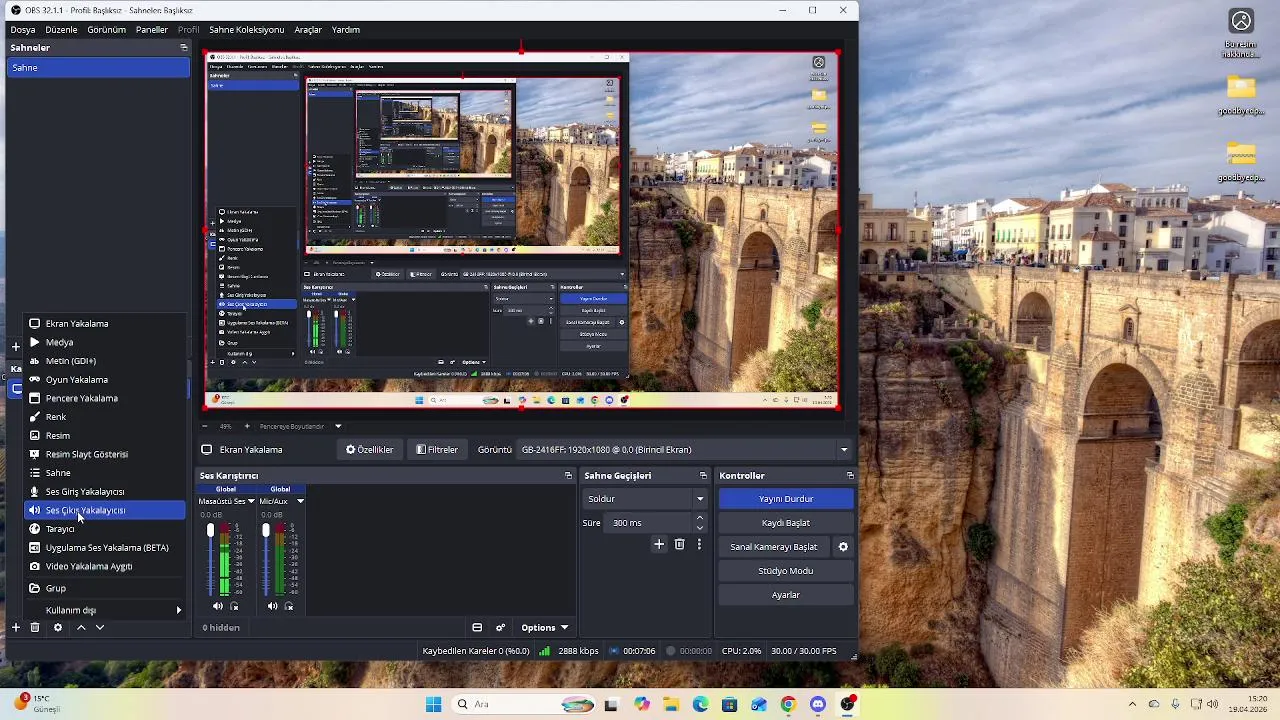Choose Pencere Yakalama source
Image resolution: width=1280 pixels, height=720 pixels.
coord(104,398)
